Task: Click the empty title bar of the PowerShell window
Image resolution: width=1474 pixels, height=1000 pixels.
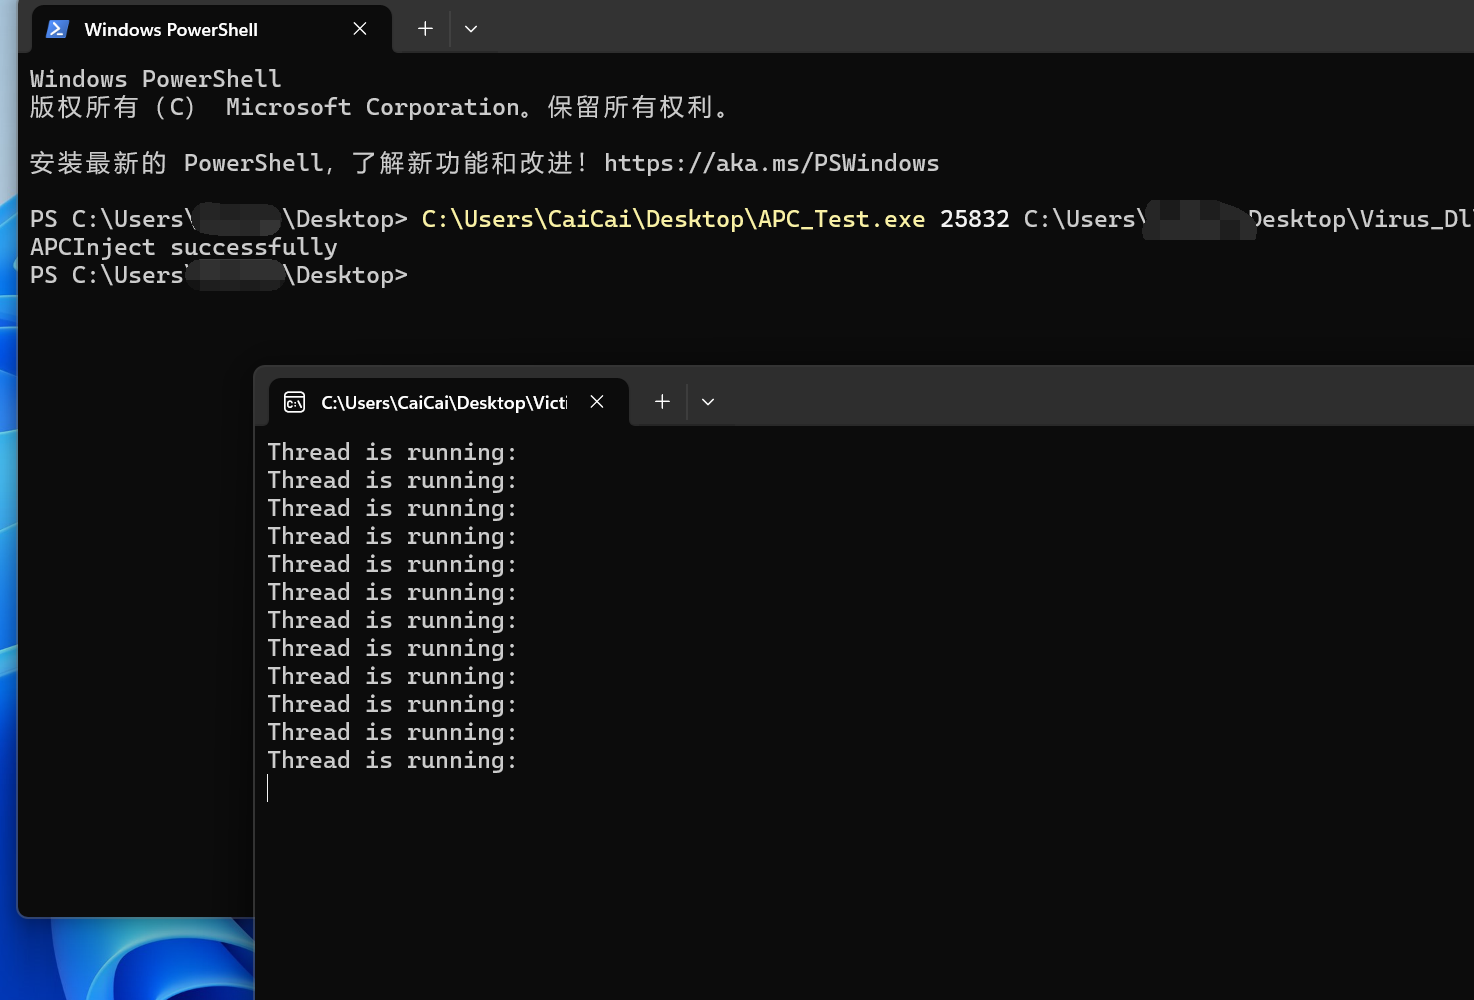Action: (x=900, y=28)
